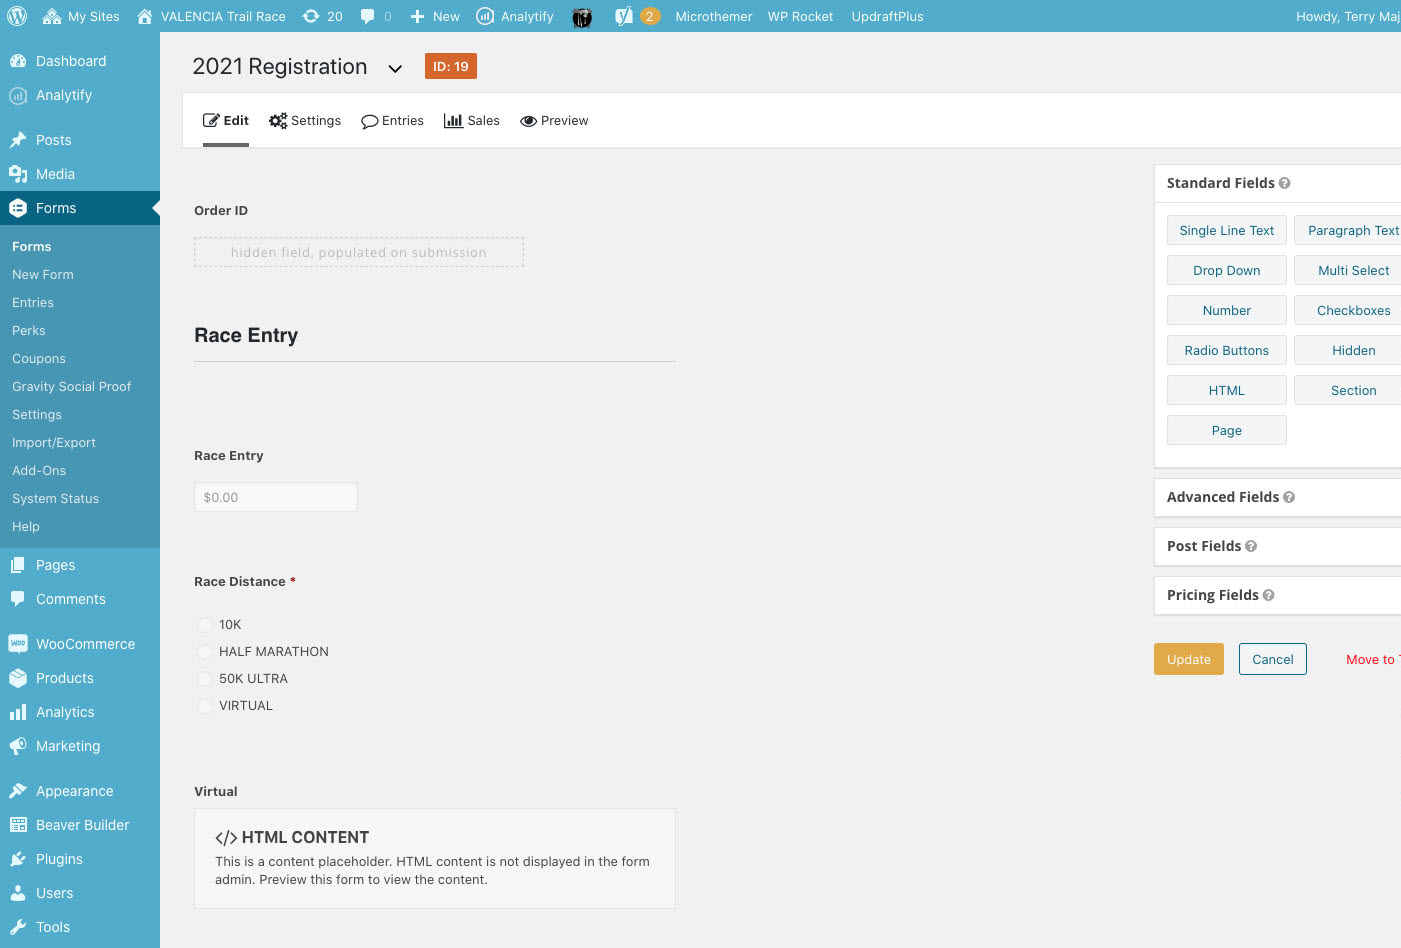The image size is (1401, 948).
Task: Add a Number field
Action: point(1227,310)
